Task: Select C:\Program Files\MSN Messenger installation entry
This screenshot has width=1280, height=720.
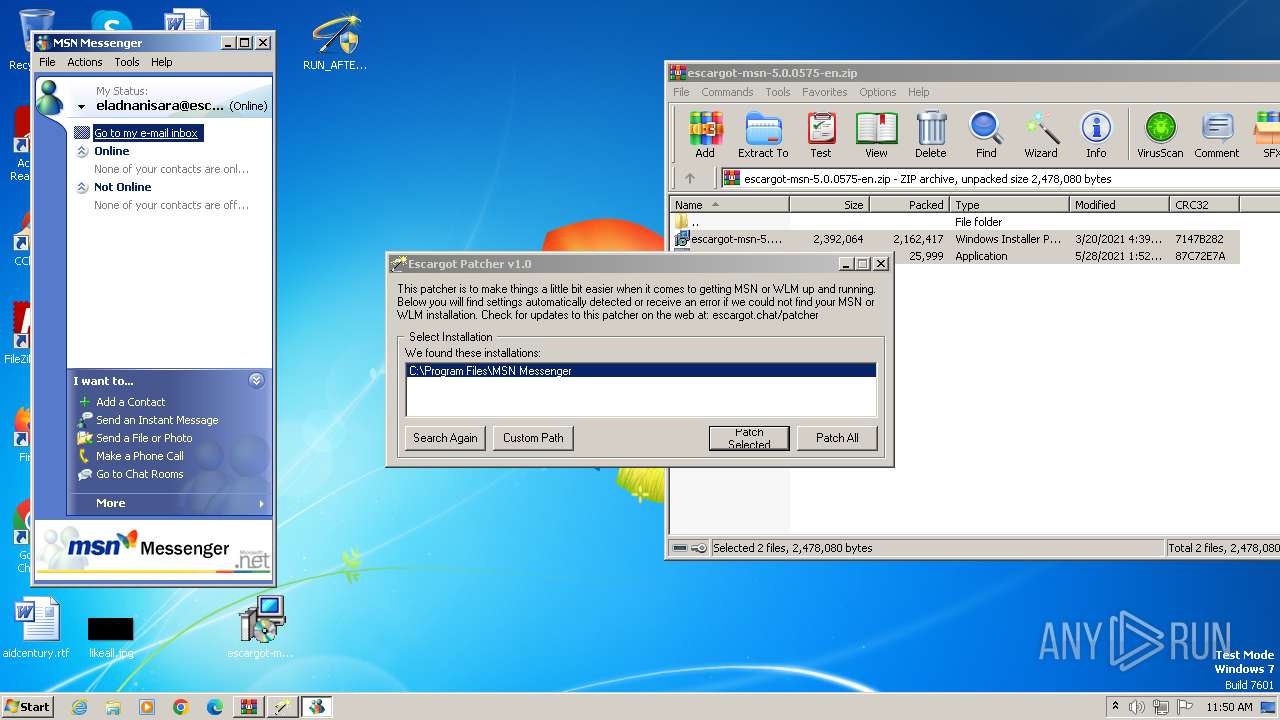Action: [641, 371]
